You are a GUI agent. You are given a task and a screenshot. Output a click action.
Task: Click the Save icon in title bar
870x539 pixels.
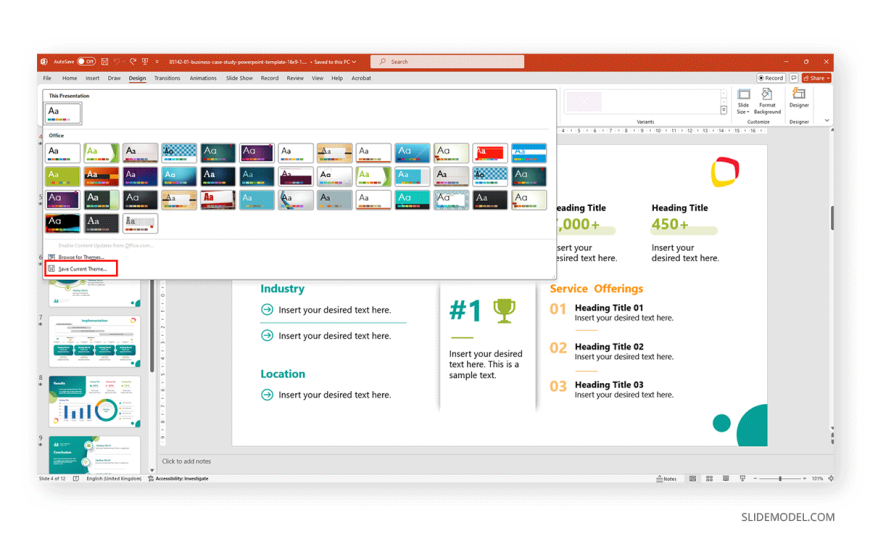coord(104,62)
